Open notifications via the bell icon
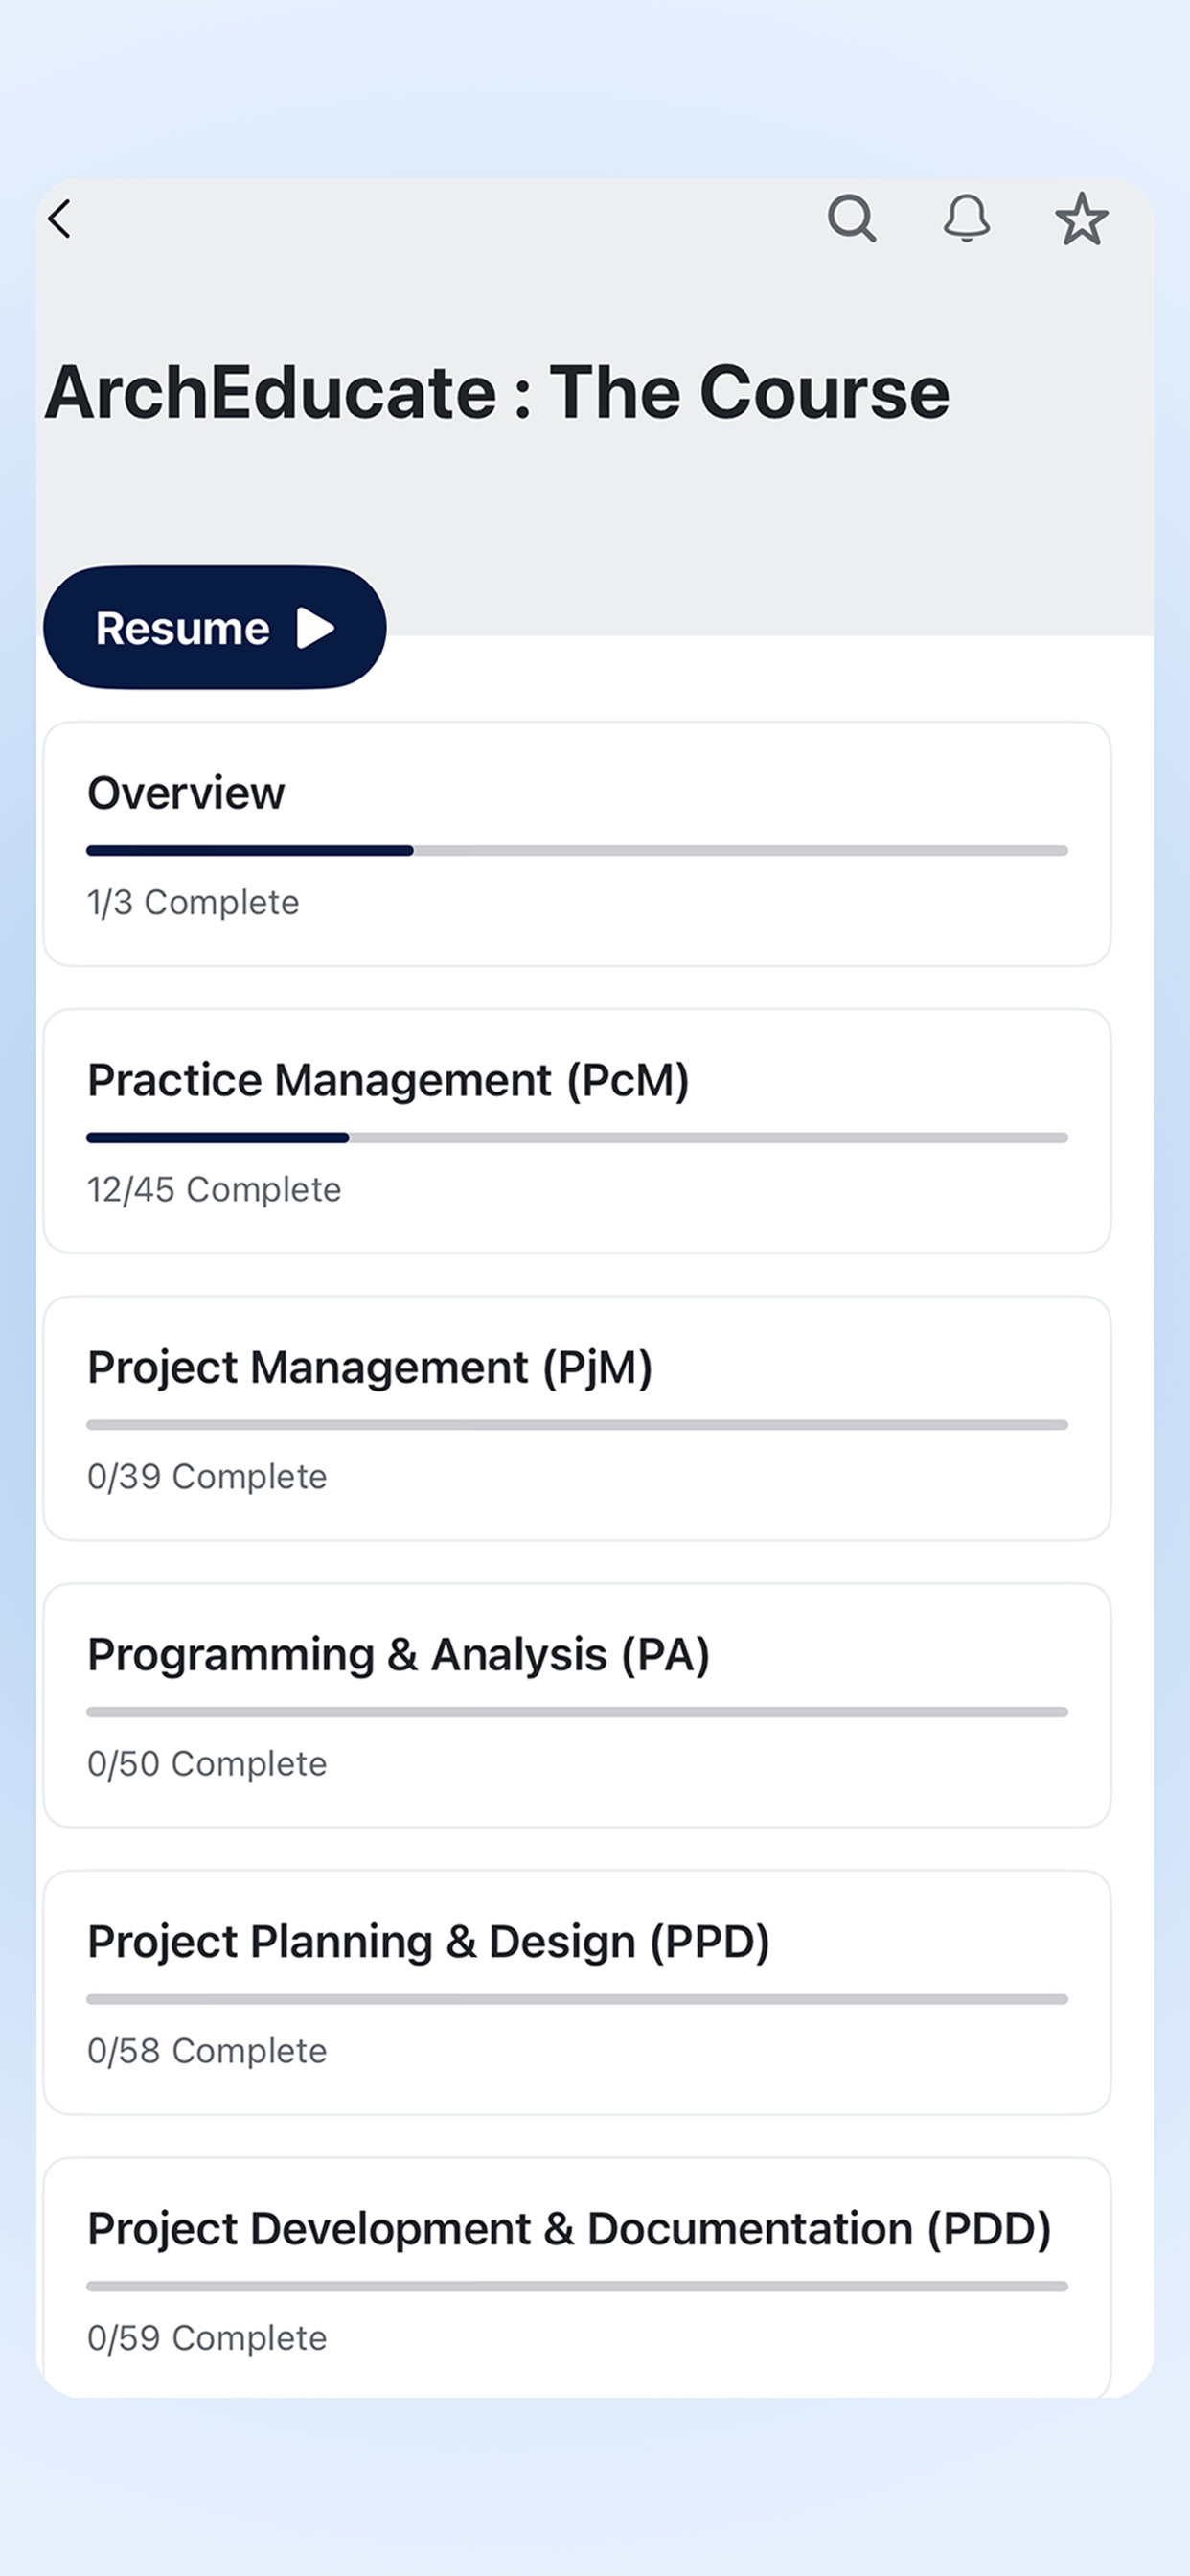This screenshot has width=1190, height=2576. coord(966,219)
